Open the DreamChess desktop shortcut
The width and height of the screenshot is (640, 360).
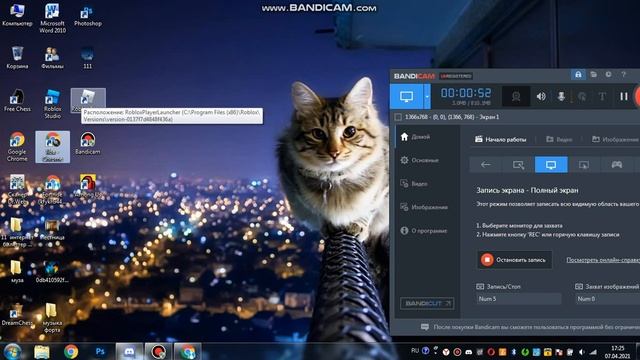click(16, 314)
